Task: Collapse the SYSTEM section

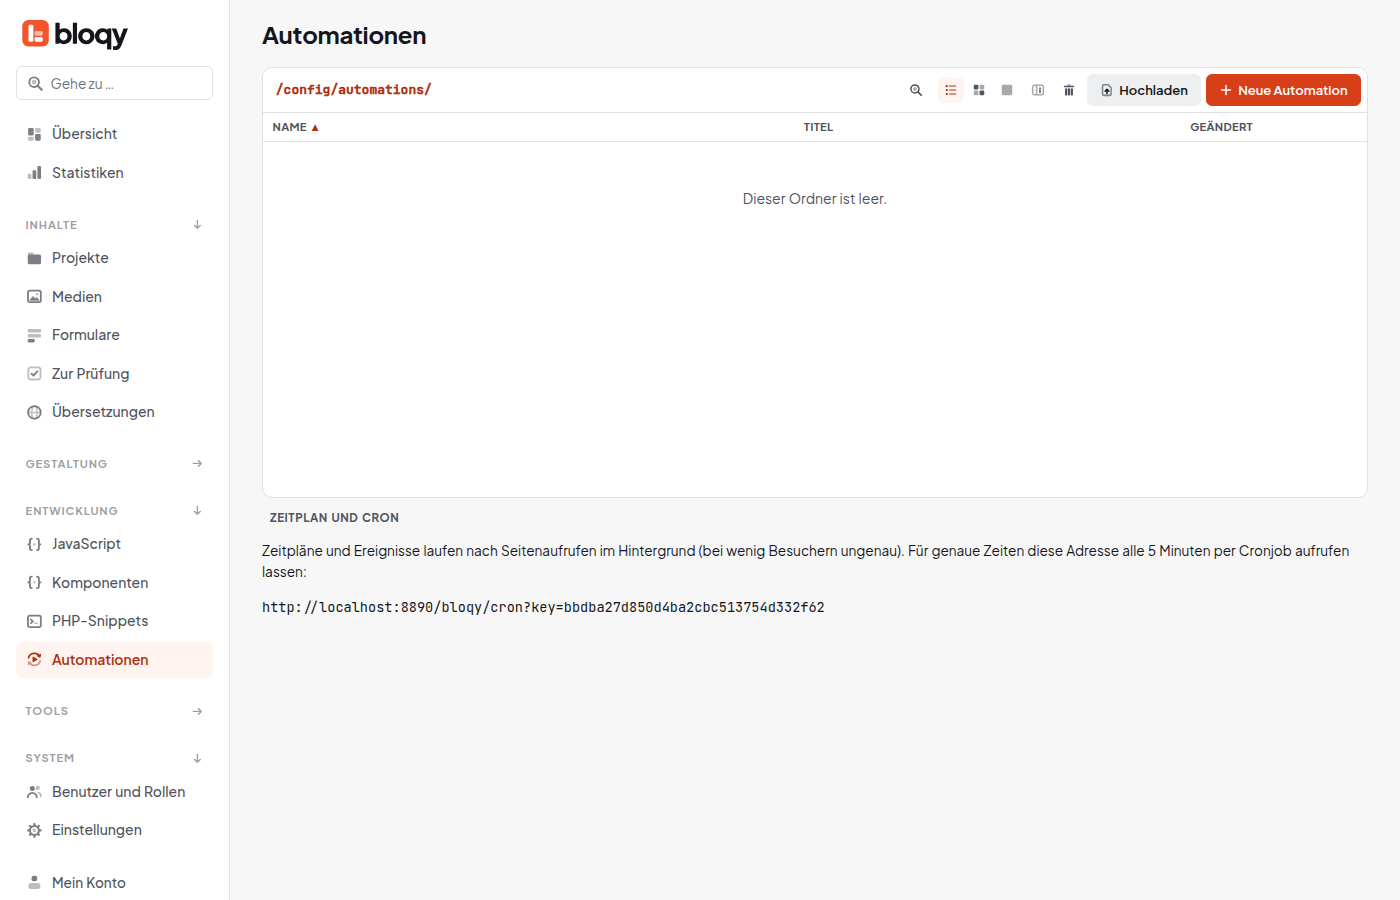Action: (114, 758)
